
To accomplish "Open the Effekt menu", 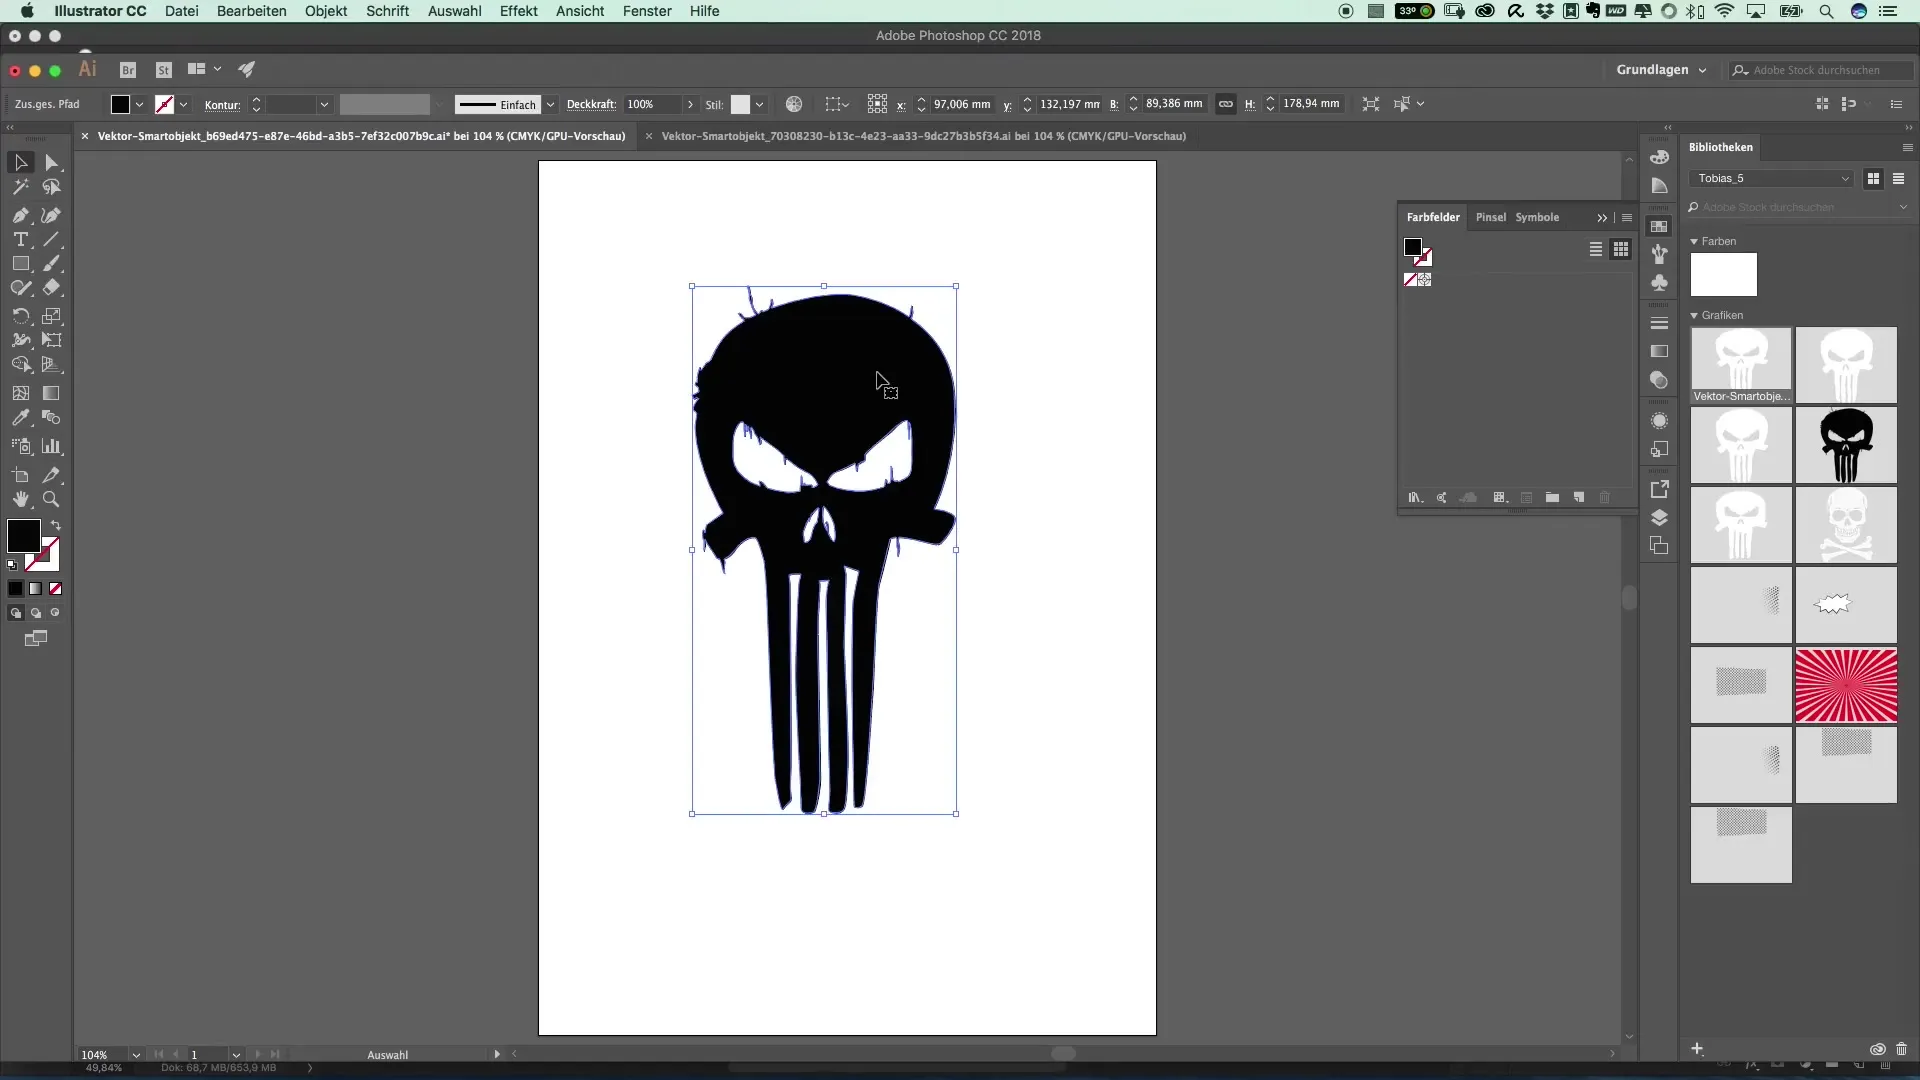I will 518,11.
